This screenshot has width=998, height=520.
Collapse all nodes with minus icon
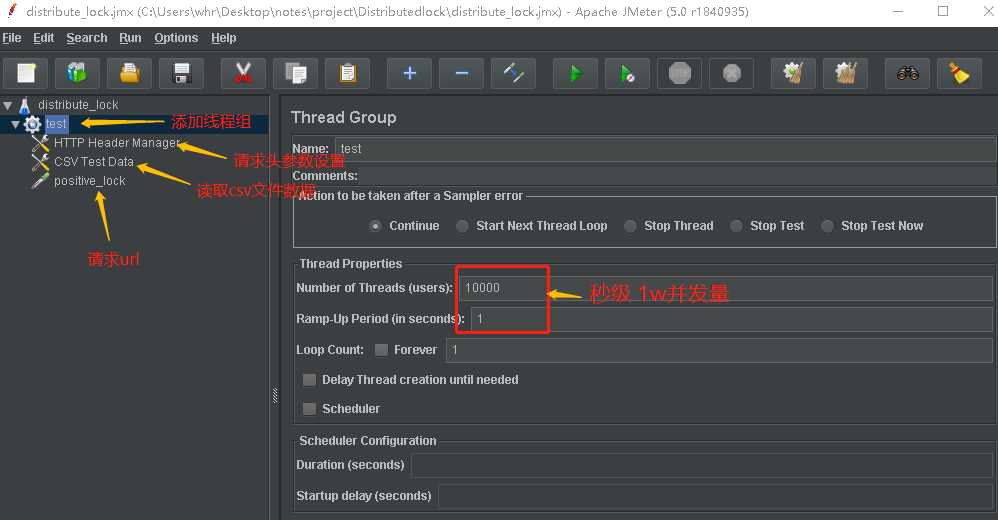click(461, 73)
